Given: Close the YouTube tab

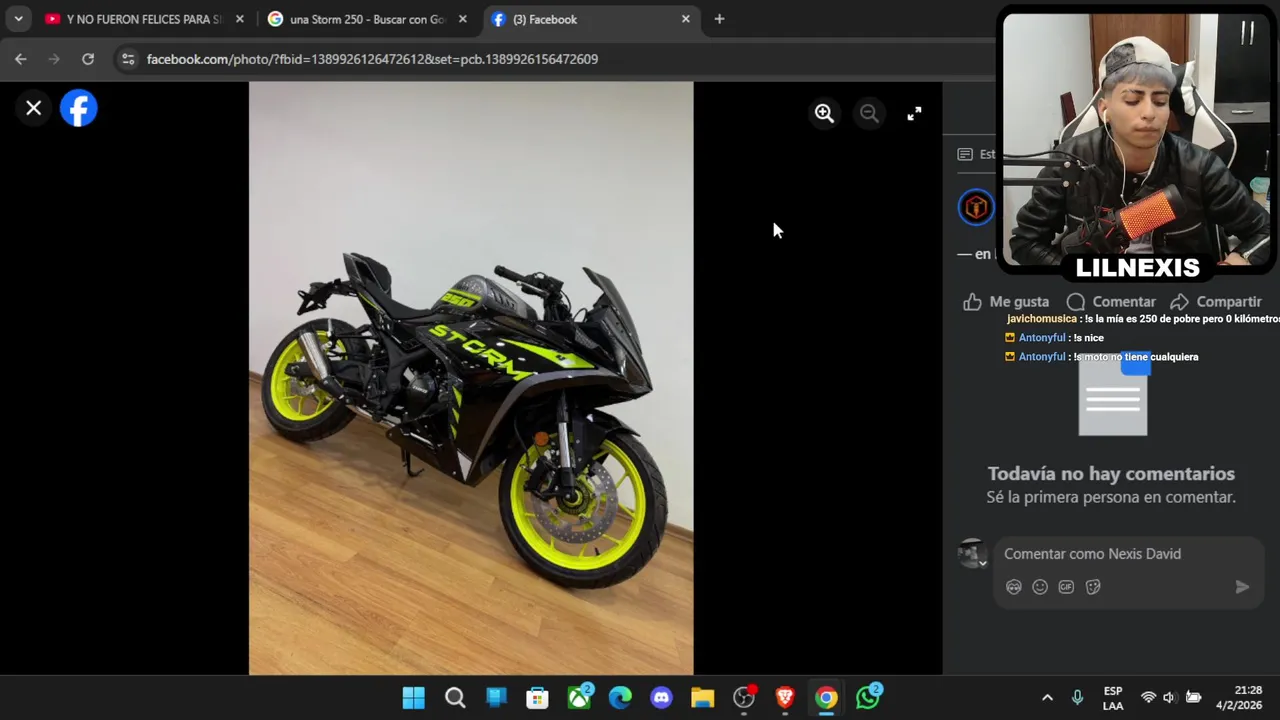Looking at the screenshot, I should (x=239, y=19).
